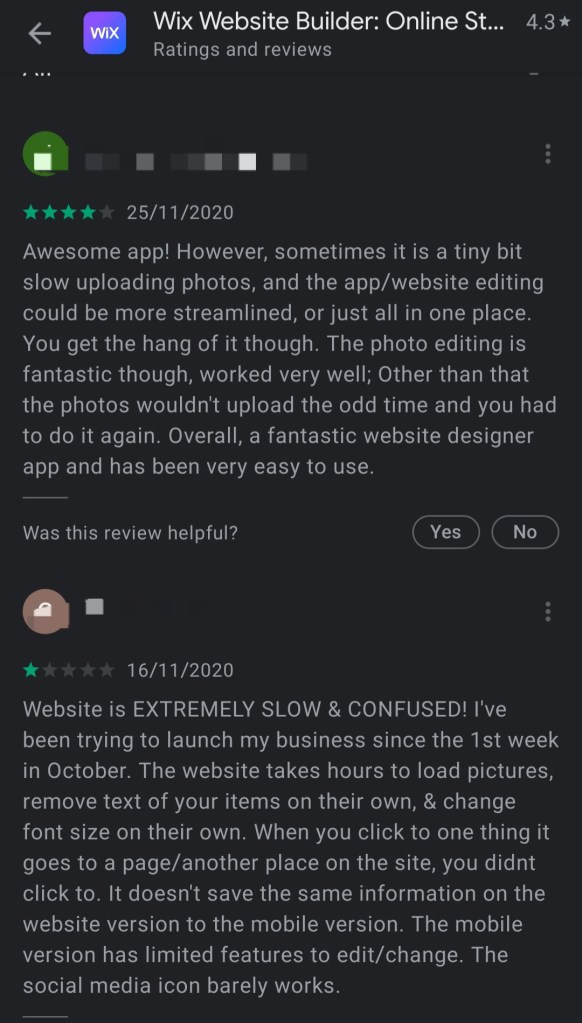Select the 16/11/2020 review date
The image size is (582, 1023).
tap(179, 670)
